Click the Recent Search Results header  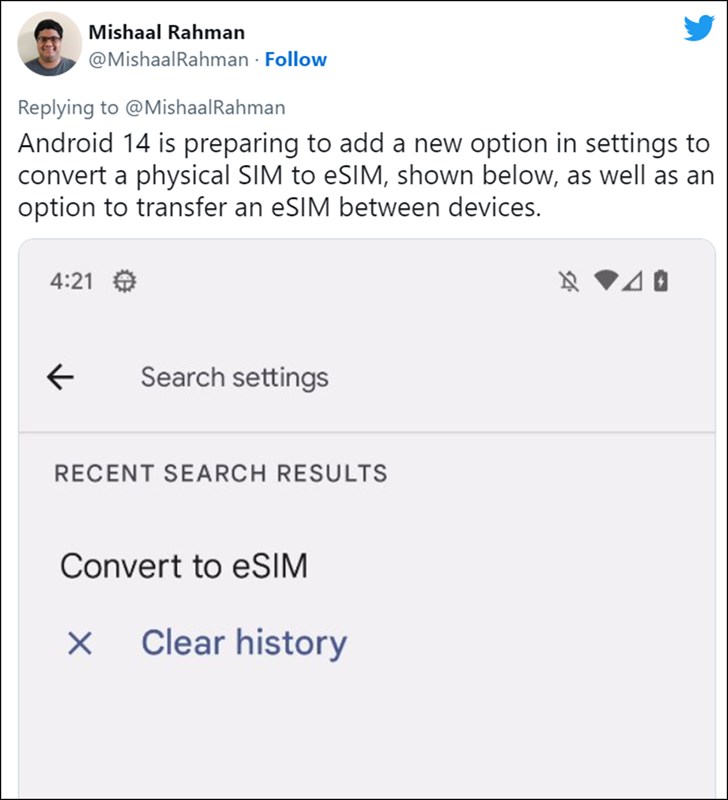click(x=220, y=473)
